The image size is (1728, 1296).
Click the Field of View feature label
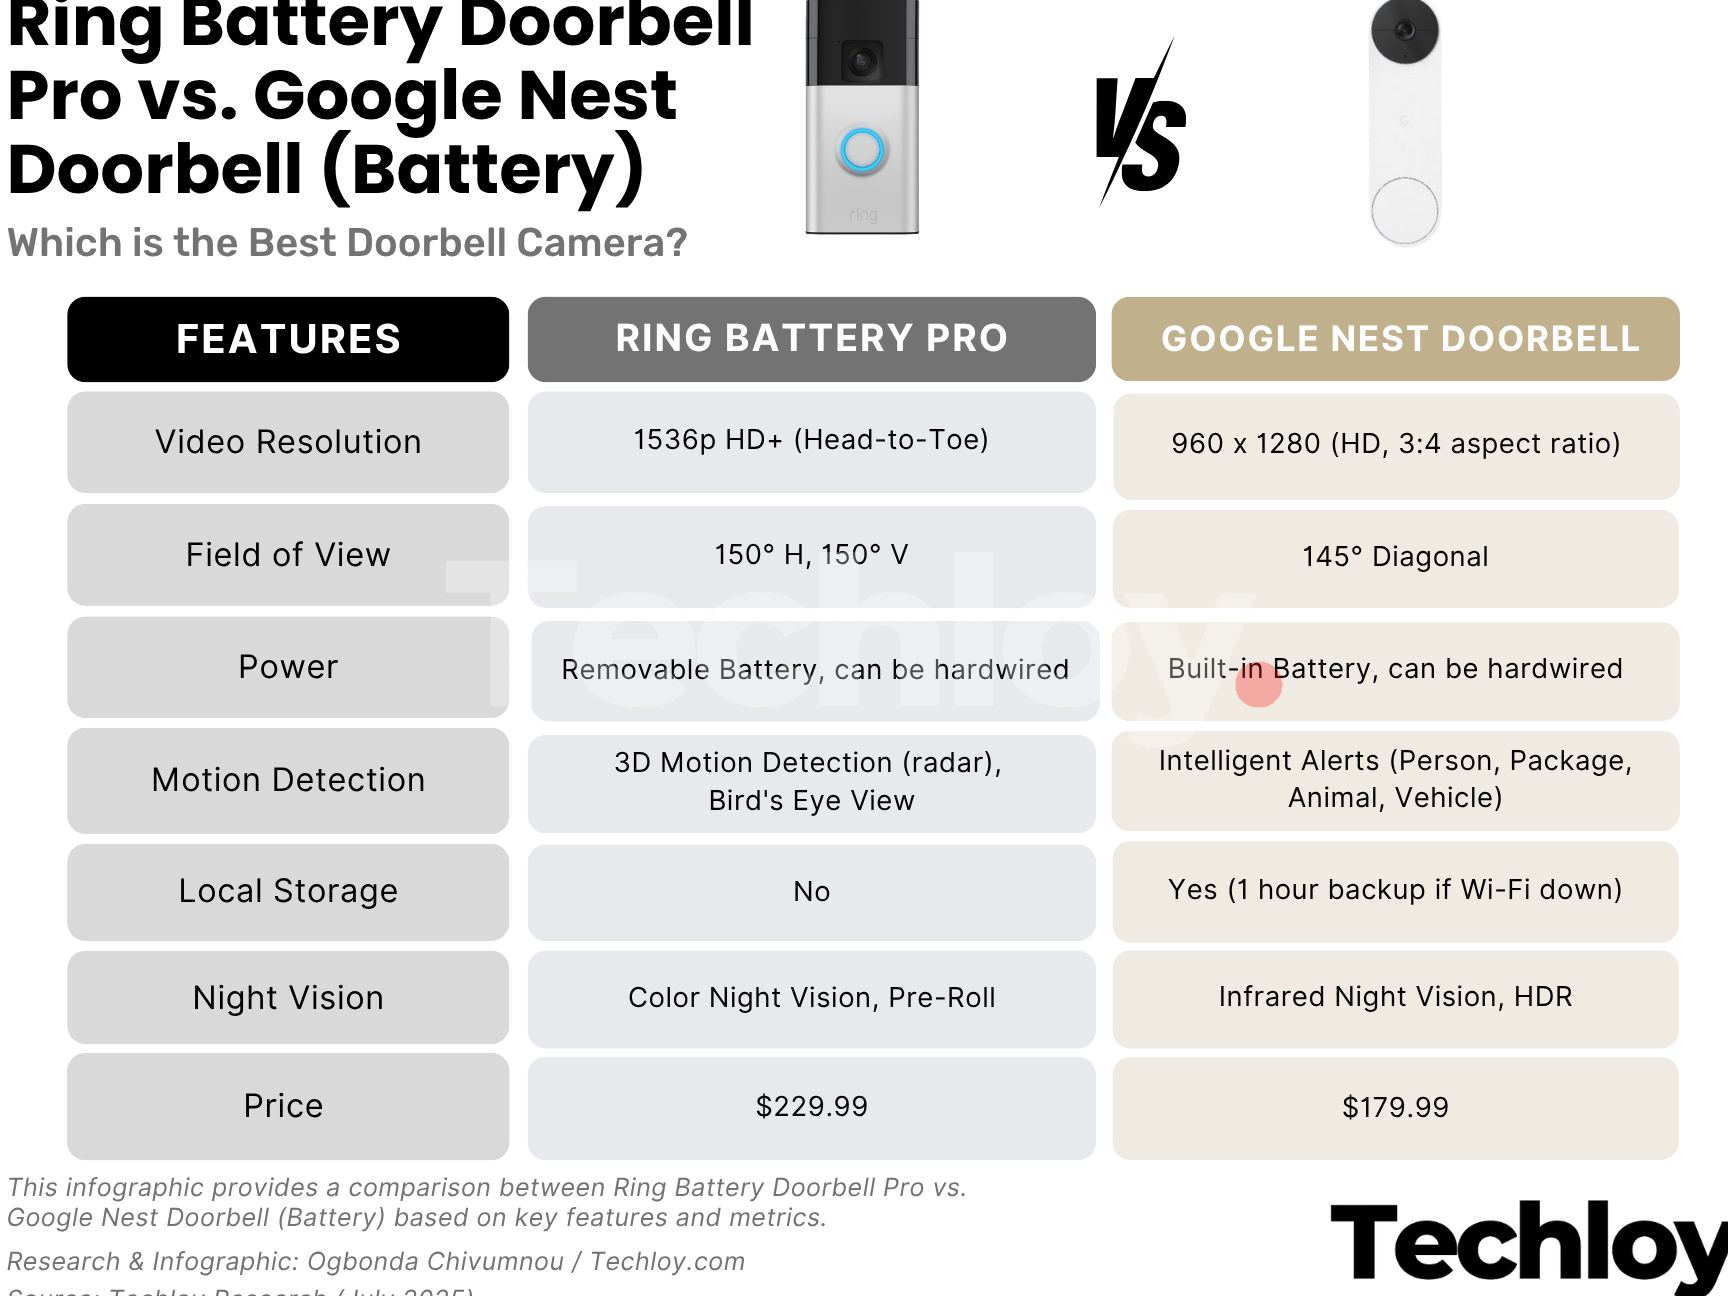pyautogui.click(x=288, y=555)
